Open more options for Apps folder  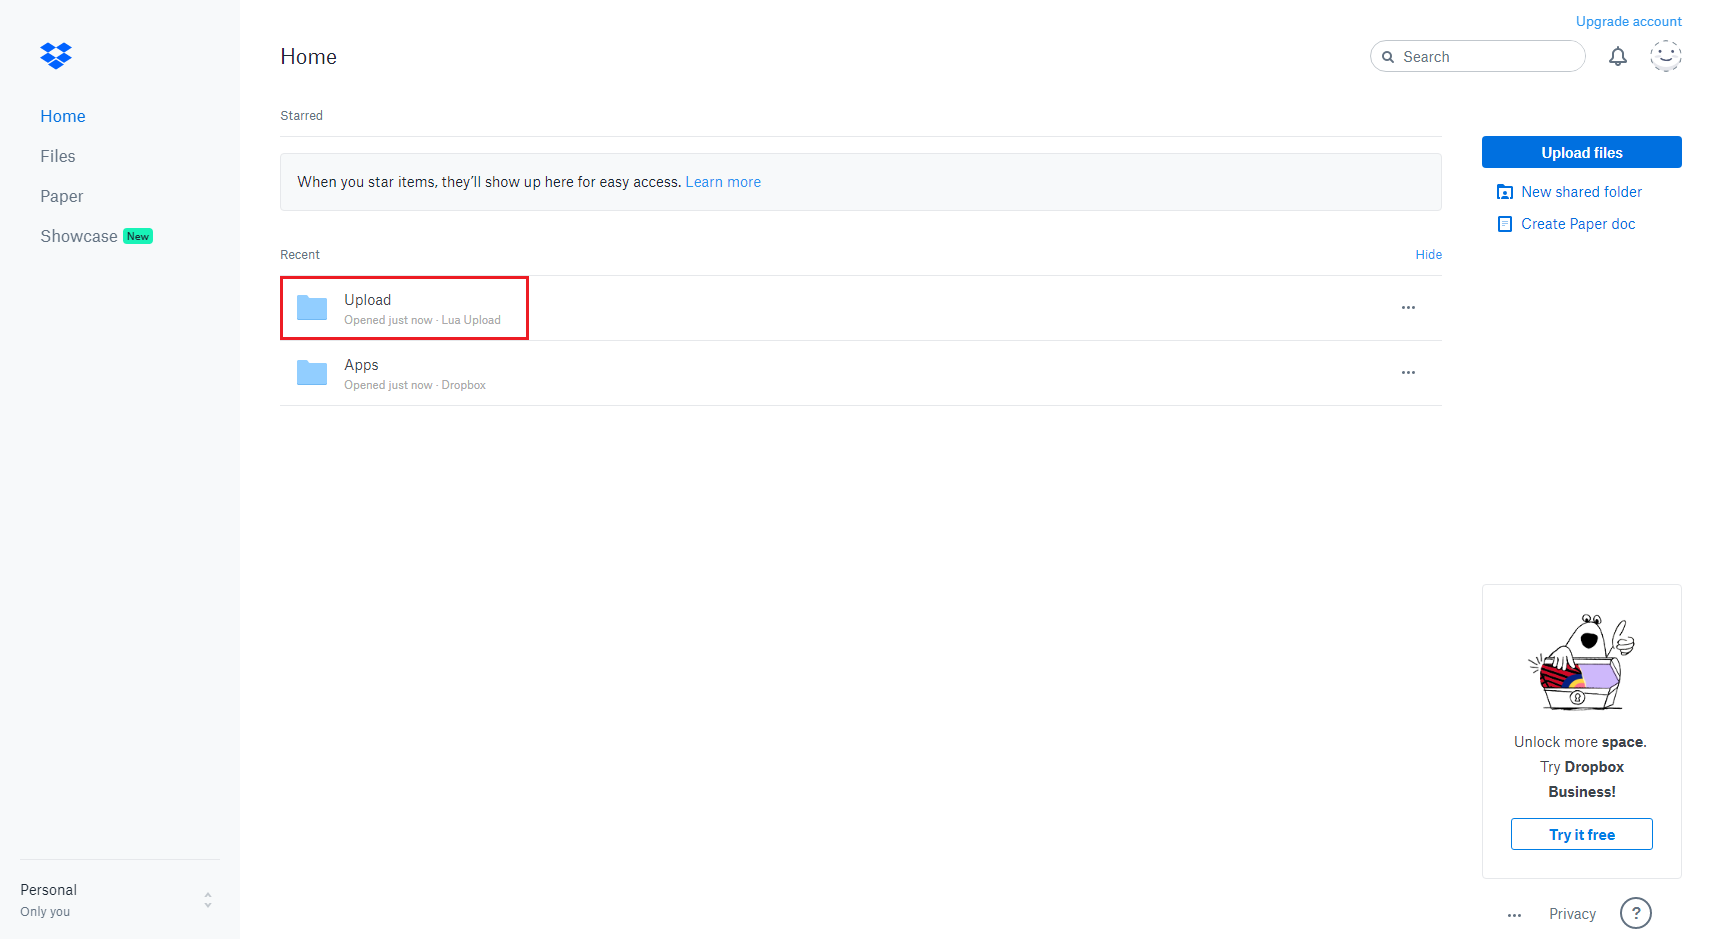1408,372
